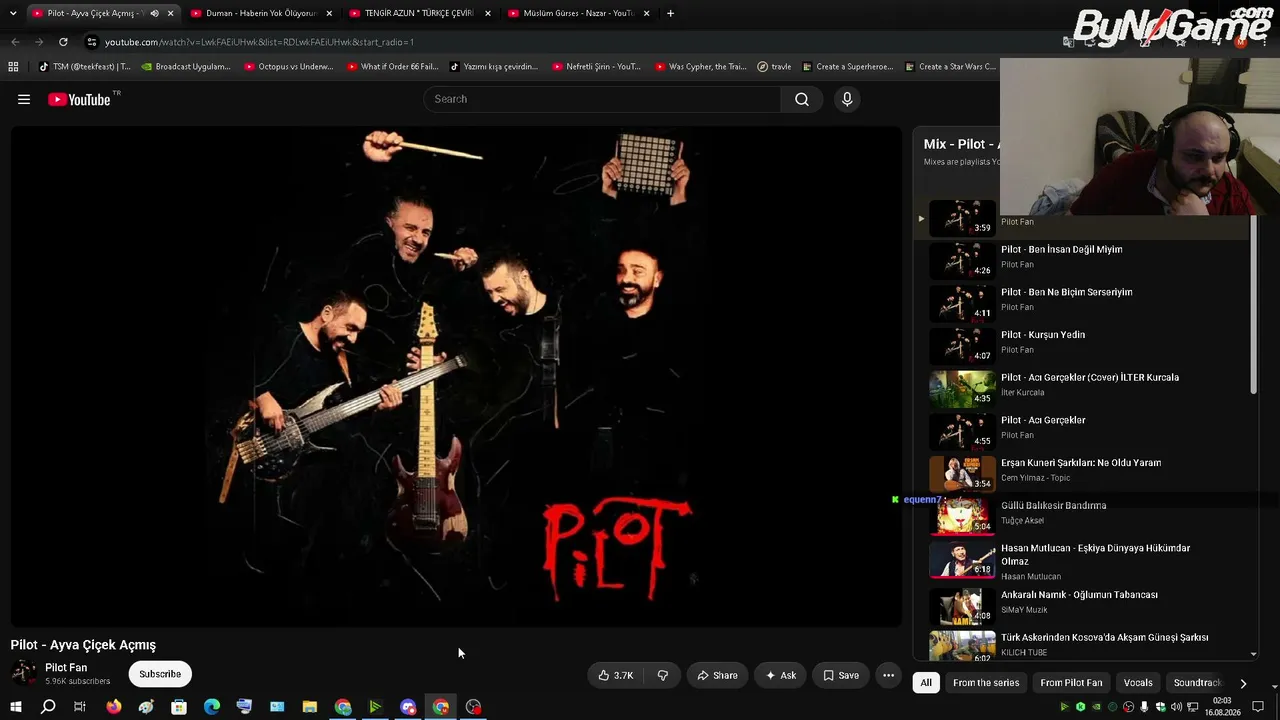Screen dimensions: 1280x720
Task: Open the Chrome apps grid shortcut
Action: coord(13,67)
